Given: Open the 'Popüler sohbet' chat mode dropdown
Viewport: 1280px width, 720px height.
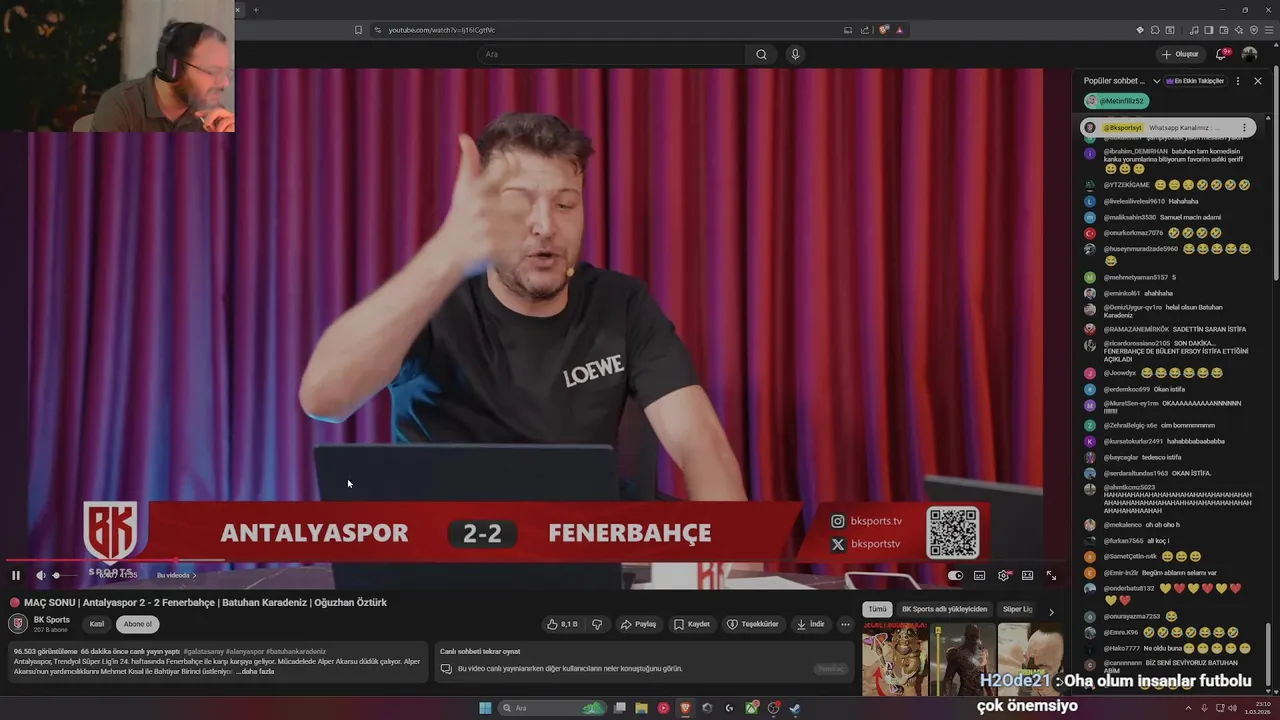Looking at the screenshot, I should click(1122, 81).
